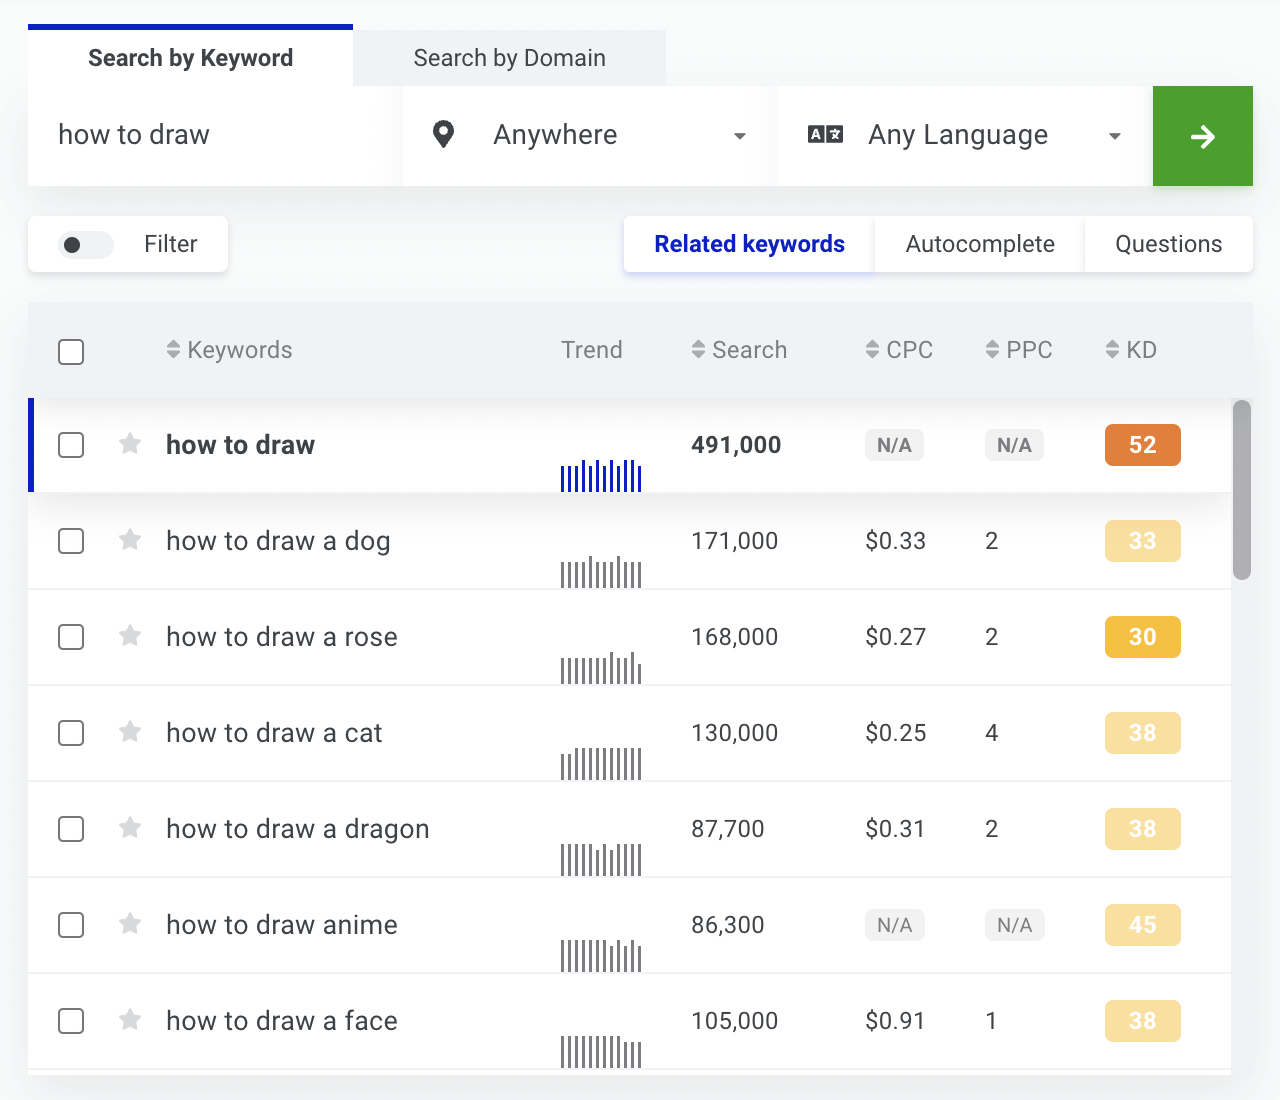Star the 'how to draw' keyword
The width and height of the screenshot is (1280, 1100).
(130, 444)
